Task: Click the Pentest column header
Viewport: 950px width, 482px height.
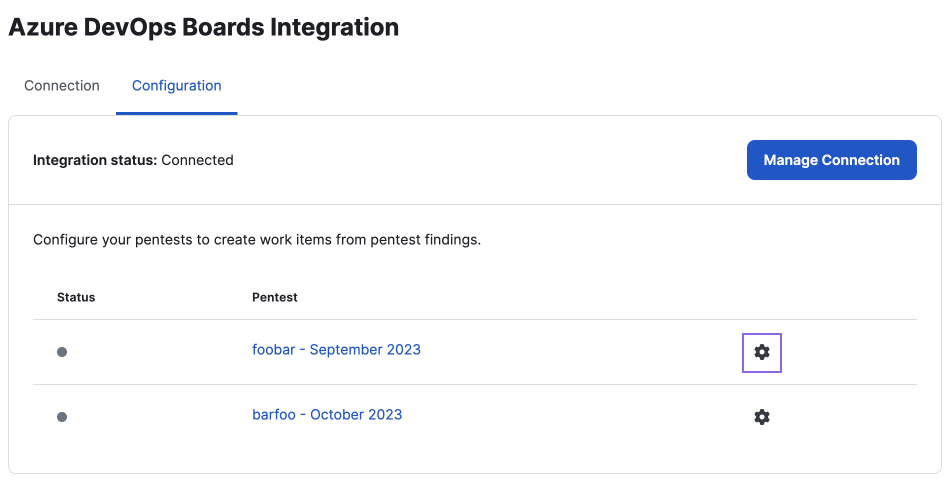Action: click(x=274, y=297)
